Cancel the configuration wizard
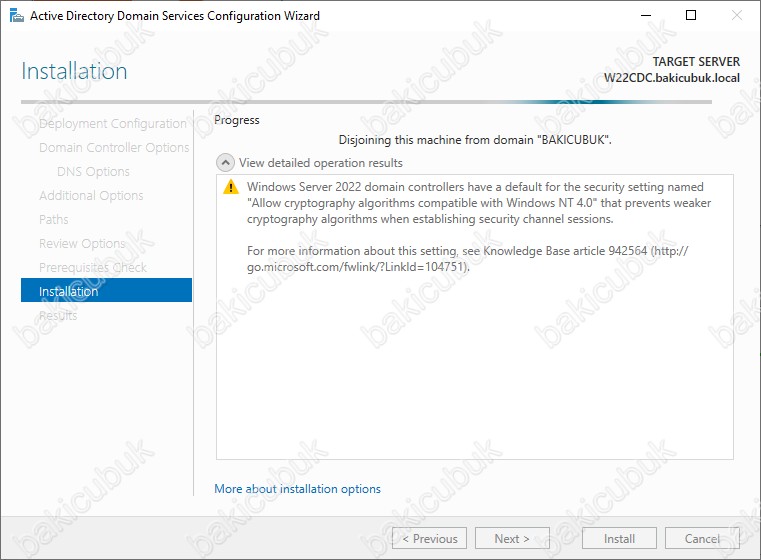 tap(702, 538)
